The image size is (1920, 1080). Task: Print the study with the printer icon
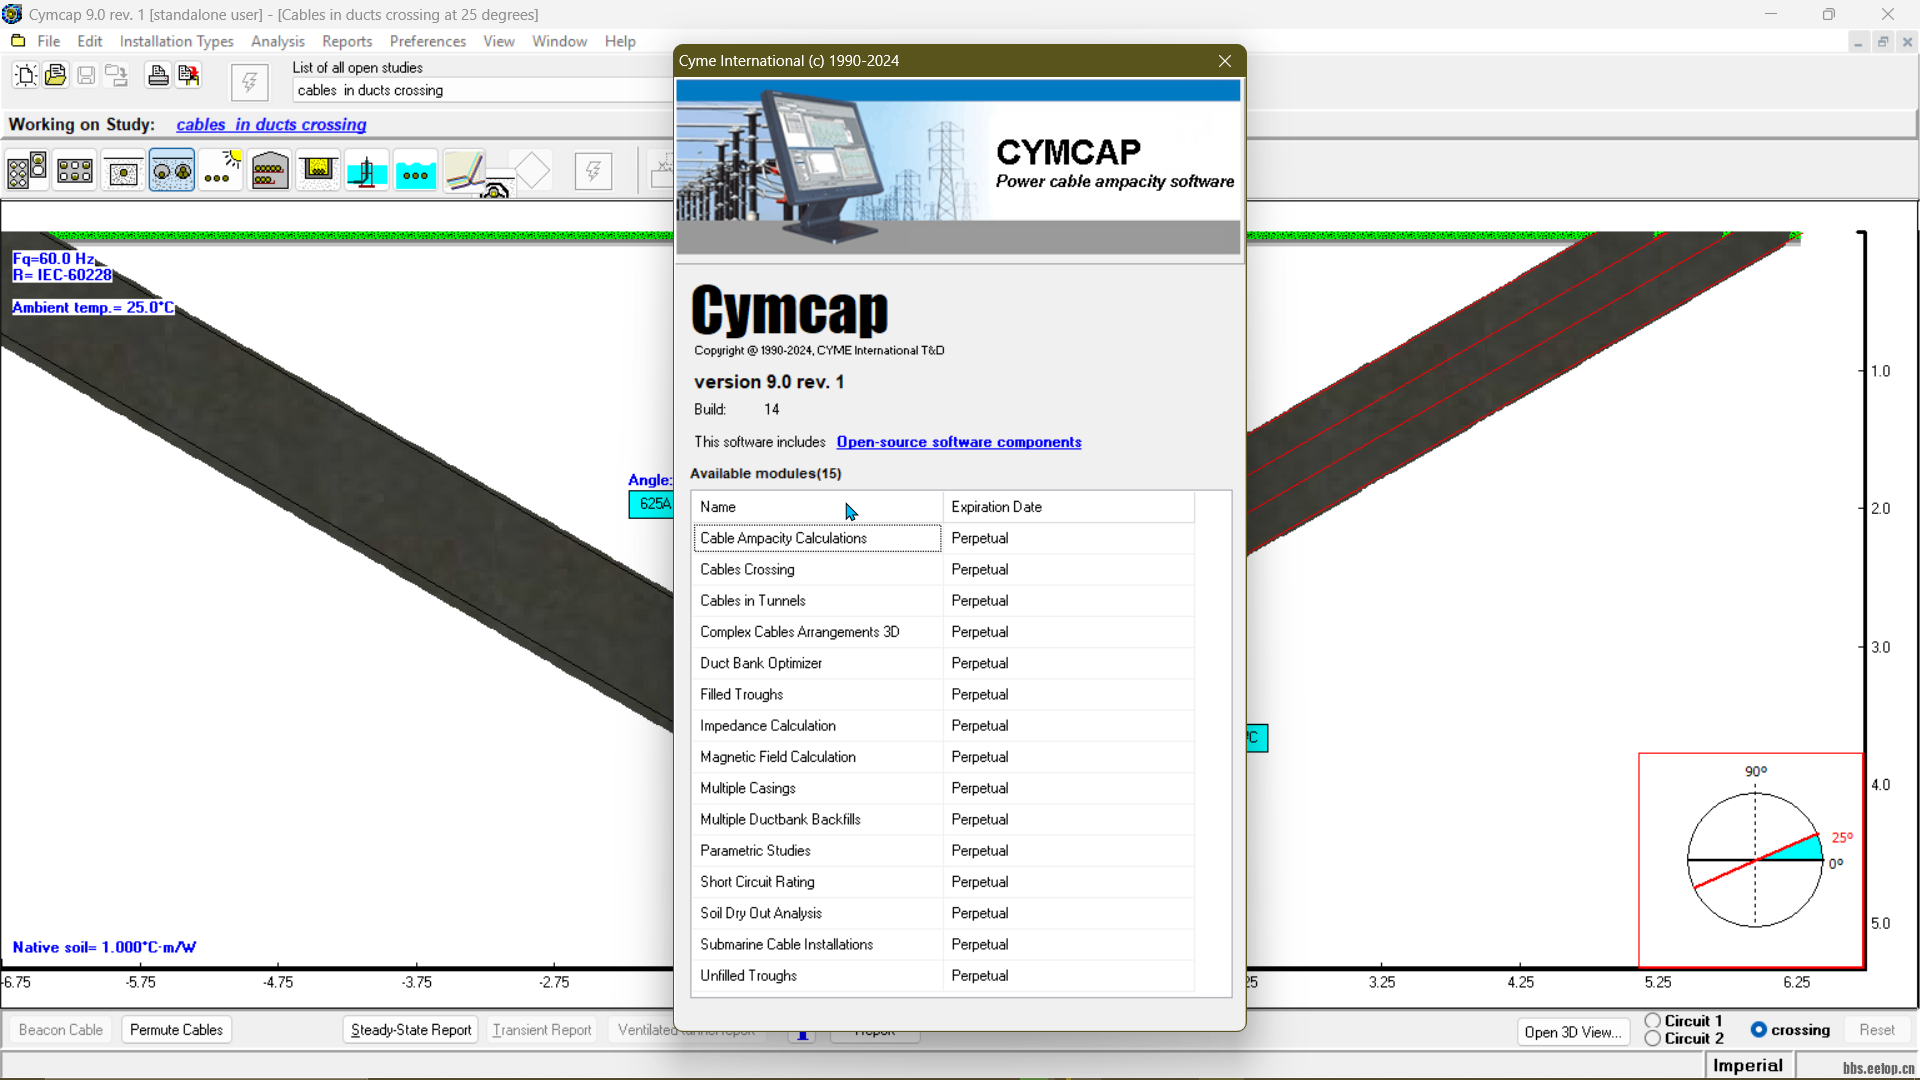pyautogui.click(x=158, y=75)
